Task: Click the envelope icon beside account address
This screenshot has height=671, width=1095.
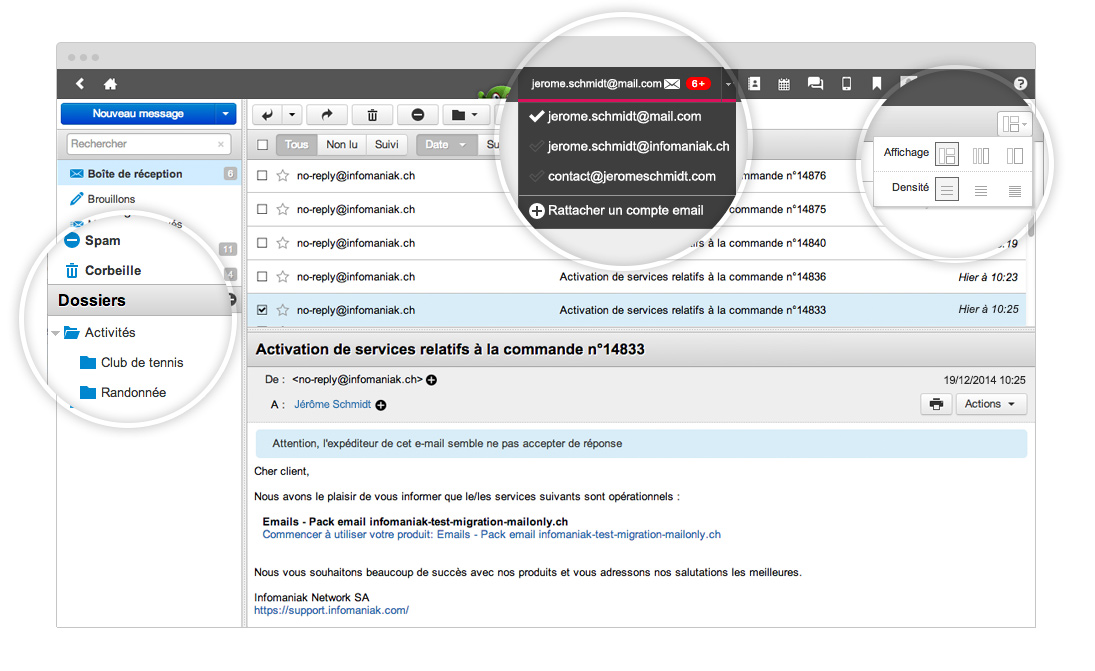Action: (672, 84)
